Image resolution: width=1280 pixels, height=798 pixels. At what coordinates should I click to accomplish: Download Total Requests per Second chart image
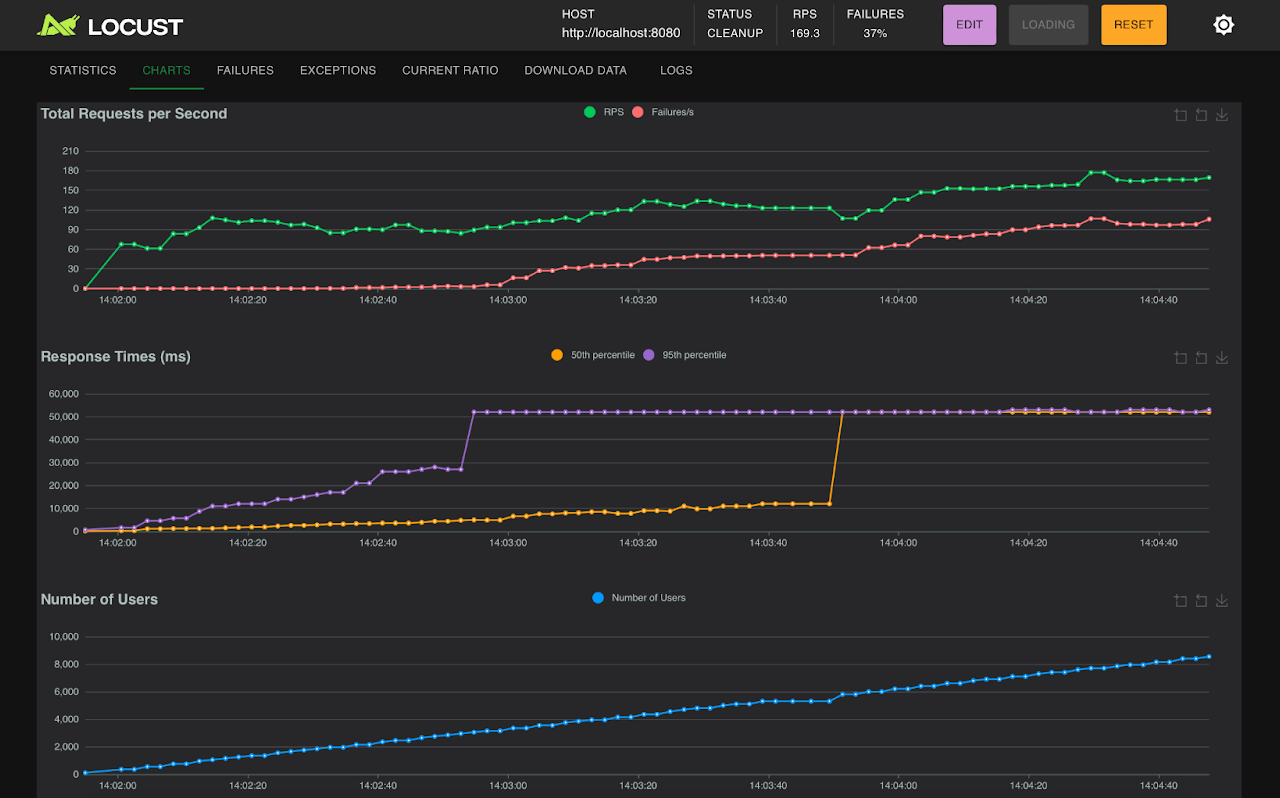tap(1222, 115)
